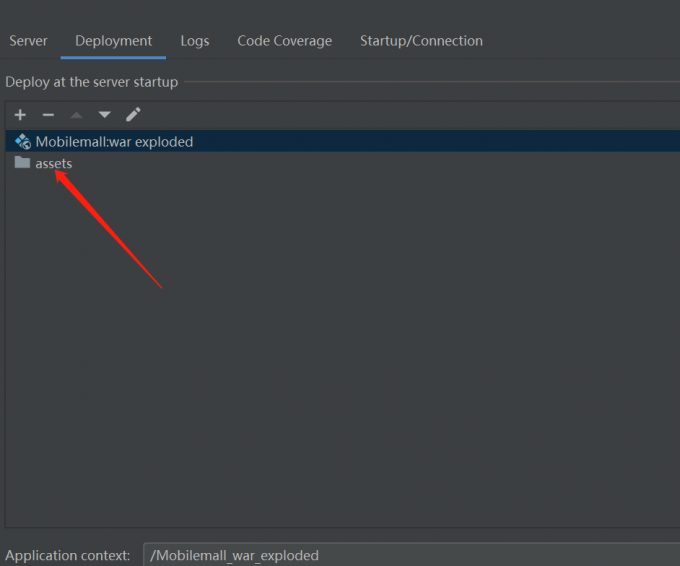The width and height of the screenshot is (680, 566).
Task: Click the assets folder icon
Action: pos(22,163)
